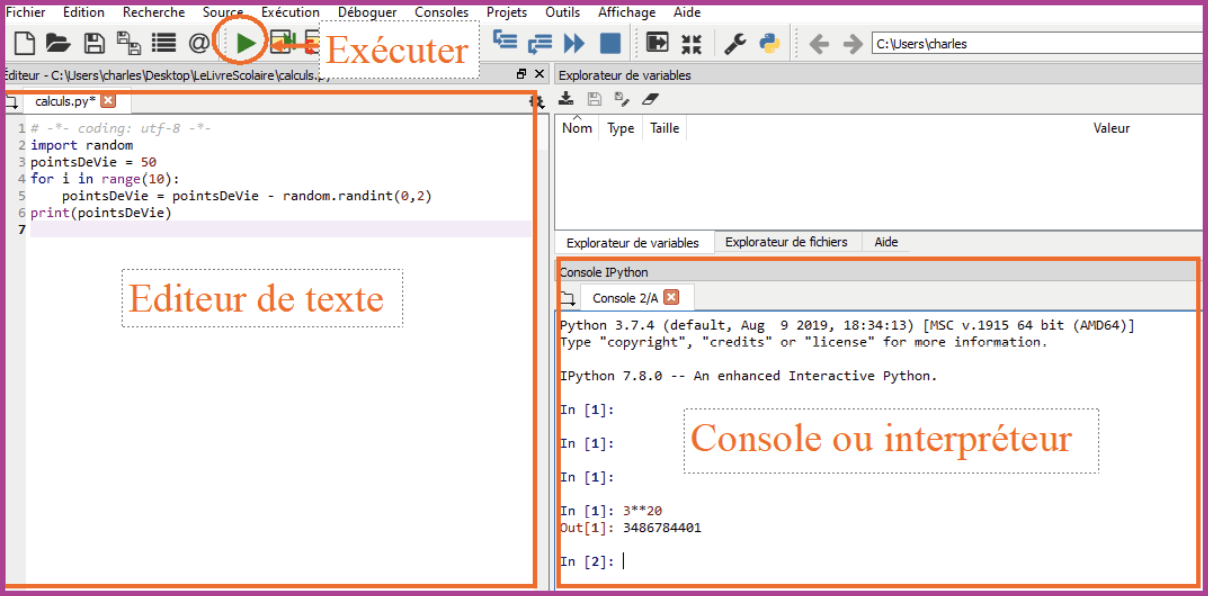
Task: Save all open files
Action: (127, 42)
